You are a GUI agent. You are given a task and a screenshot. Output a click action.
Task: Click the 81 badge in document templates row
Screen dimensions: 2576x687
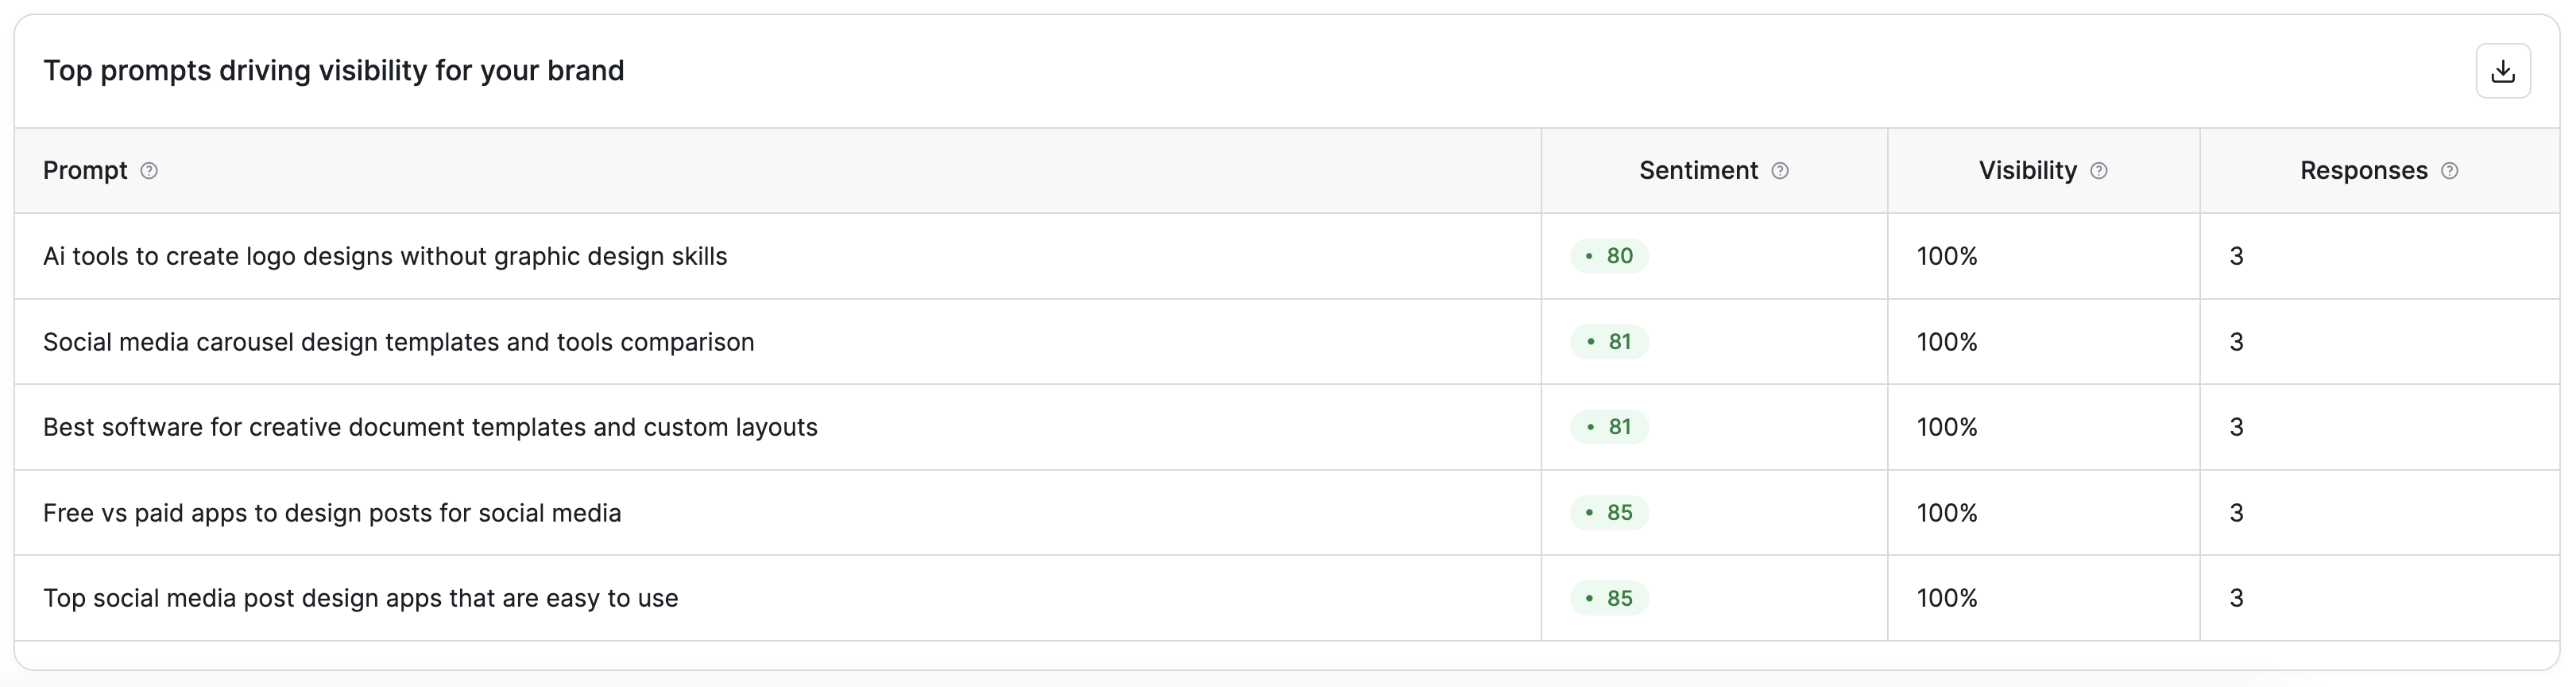[1609, 427]
